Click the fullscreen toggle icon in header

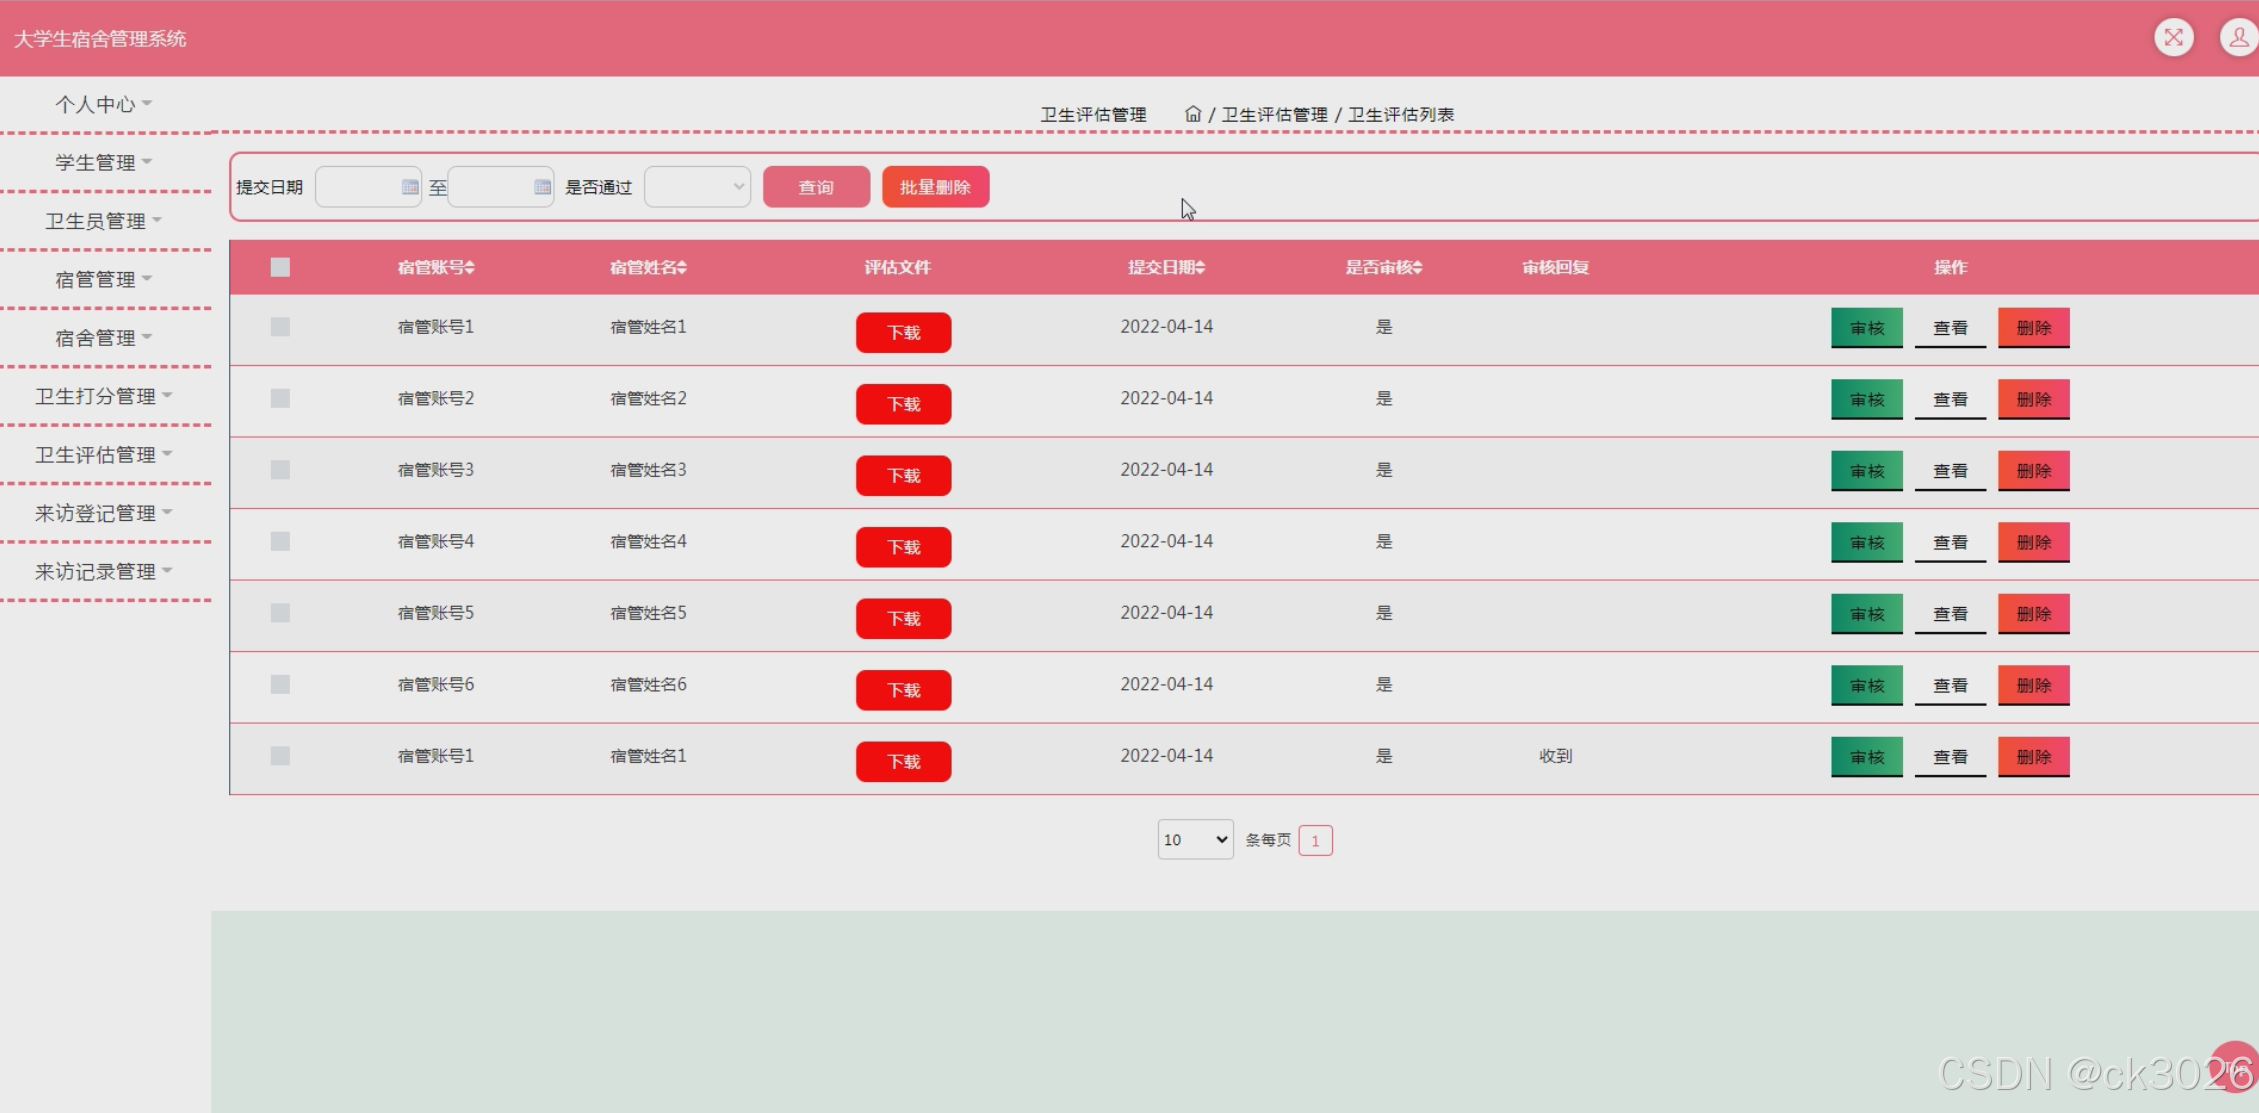[2173, 38]
